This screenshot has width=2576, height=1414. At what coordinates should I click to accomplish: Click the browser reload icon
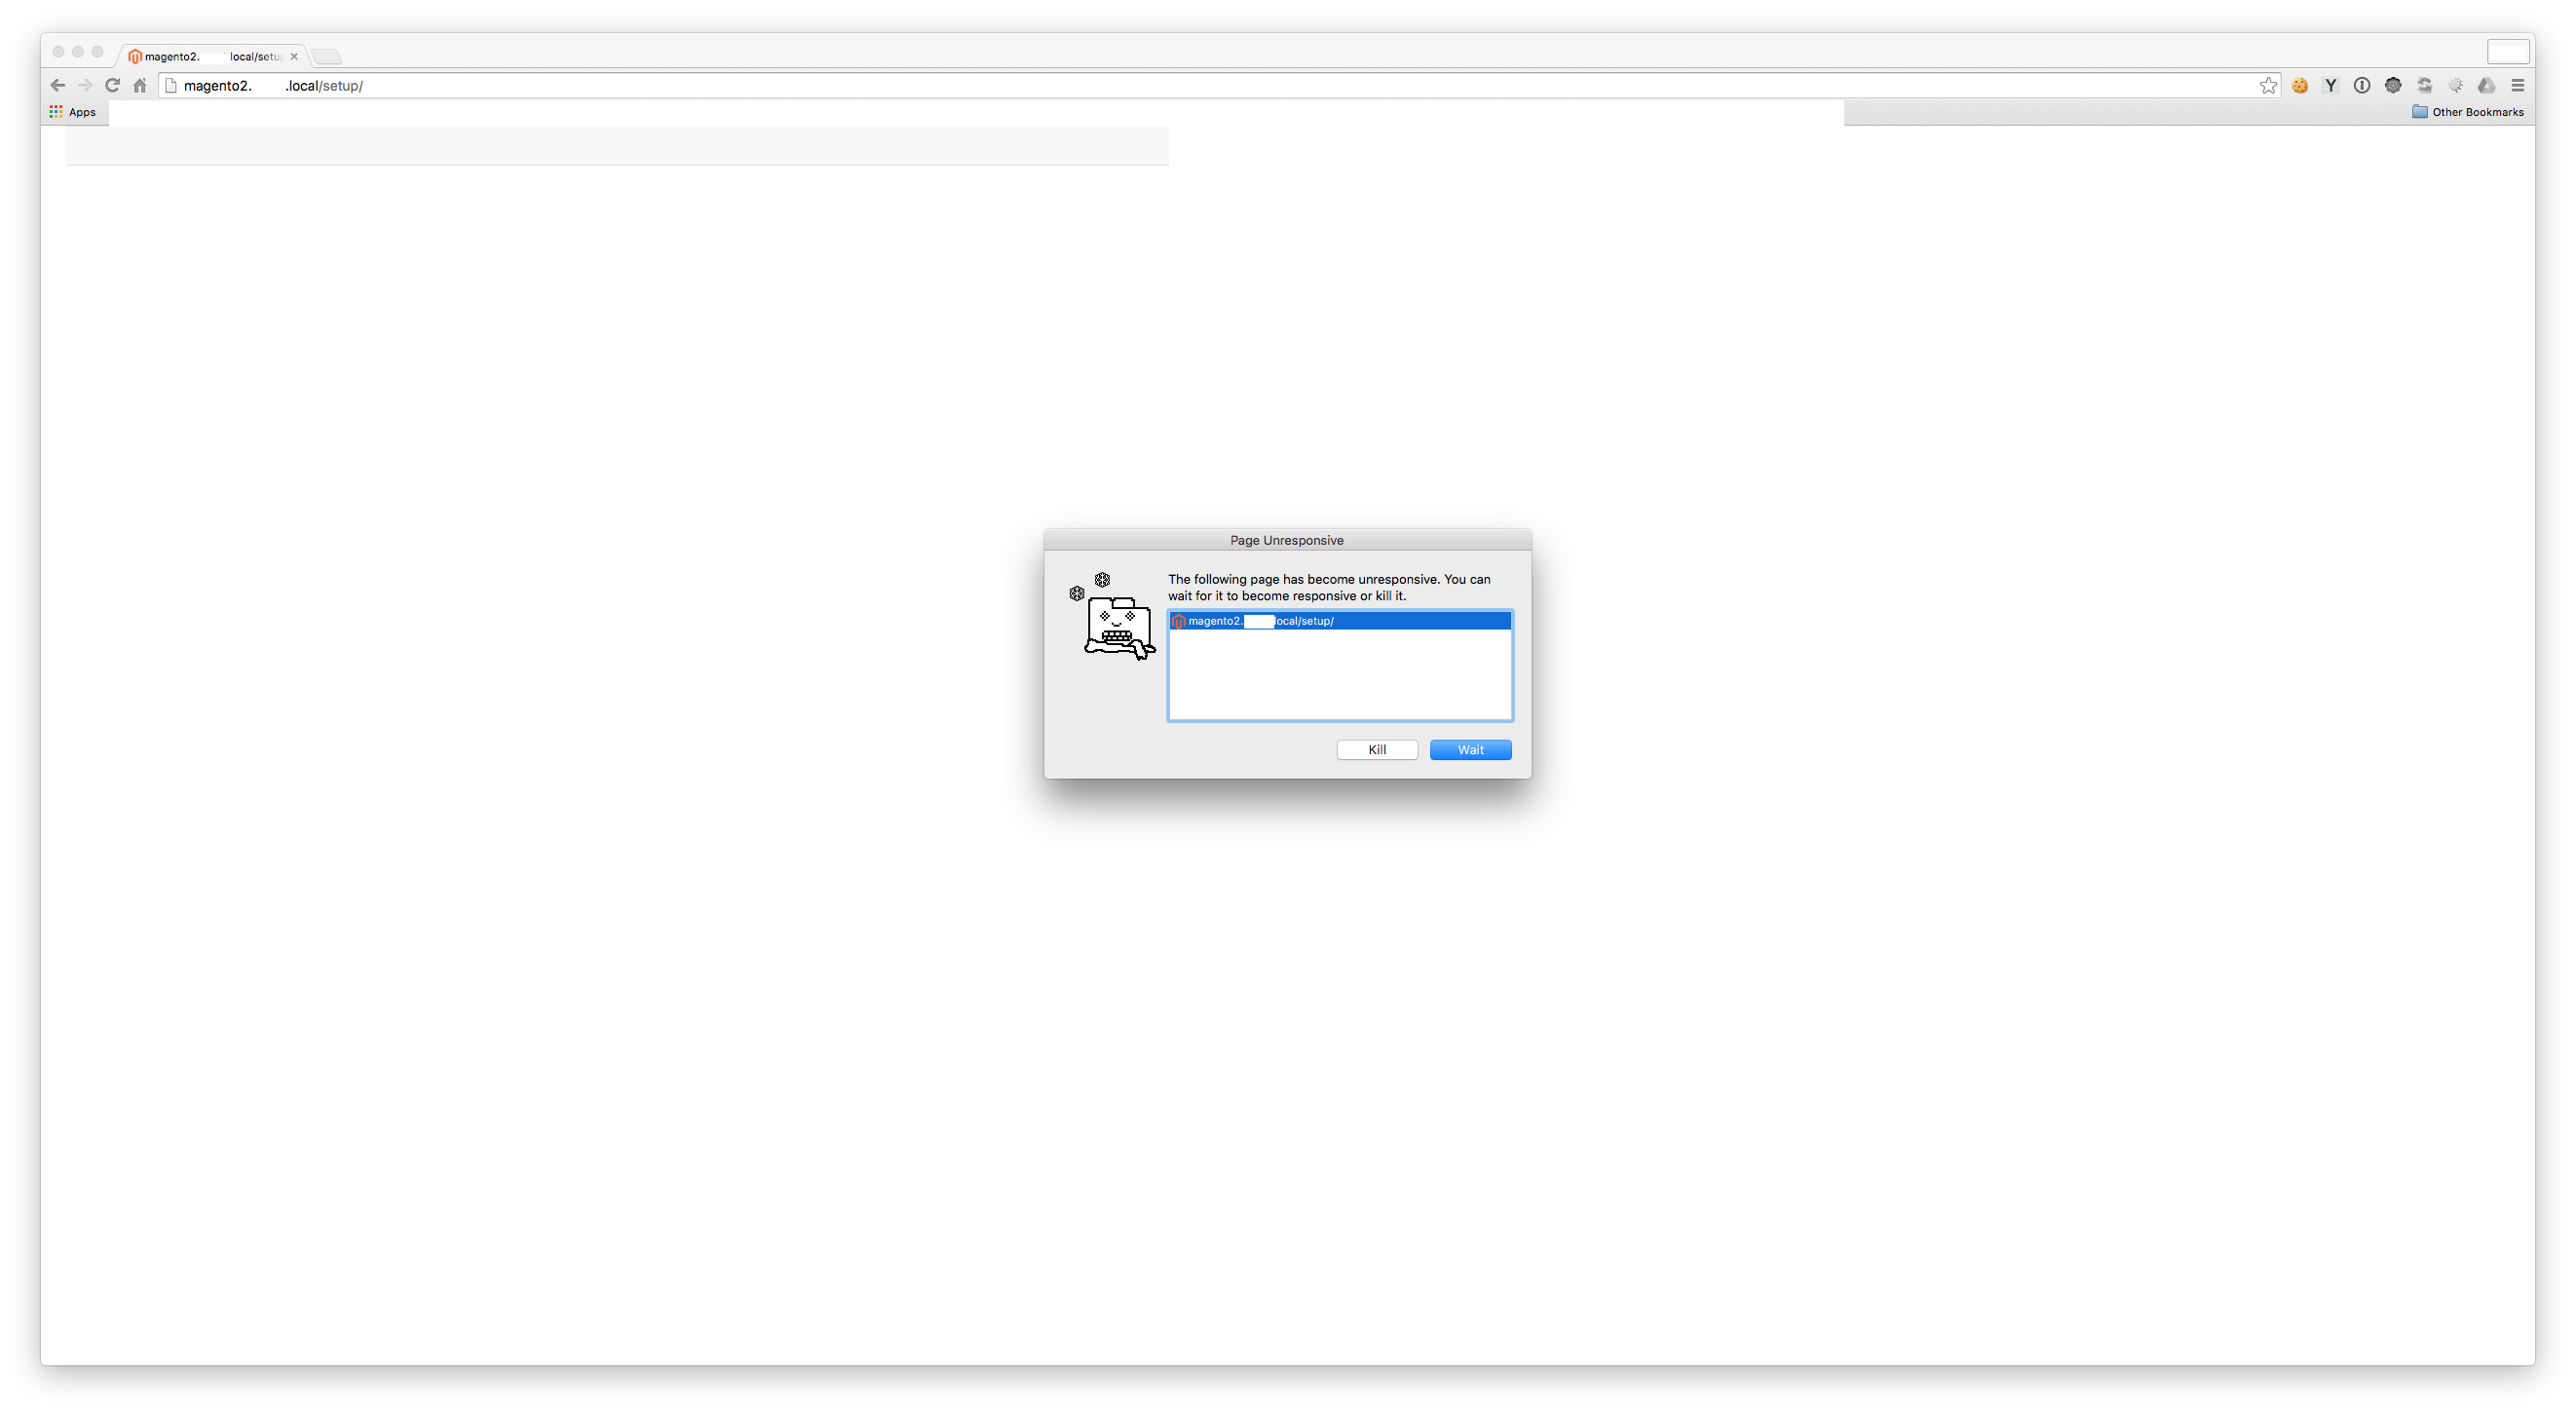click(x=111, y=86)
